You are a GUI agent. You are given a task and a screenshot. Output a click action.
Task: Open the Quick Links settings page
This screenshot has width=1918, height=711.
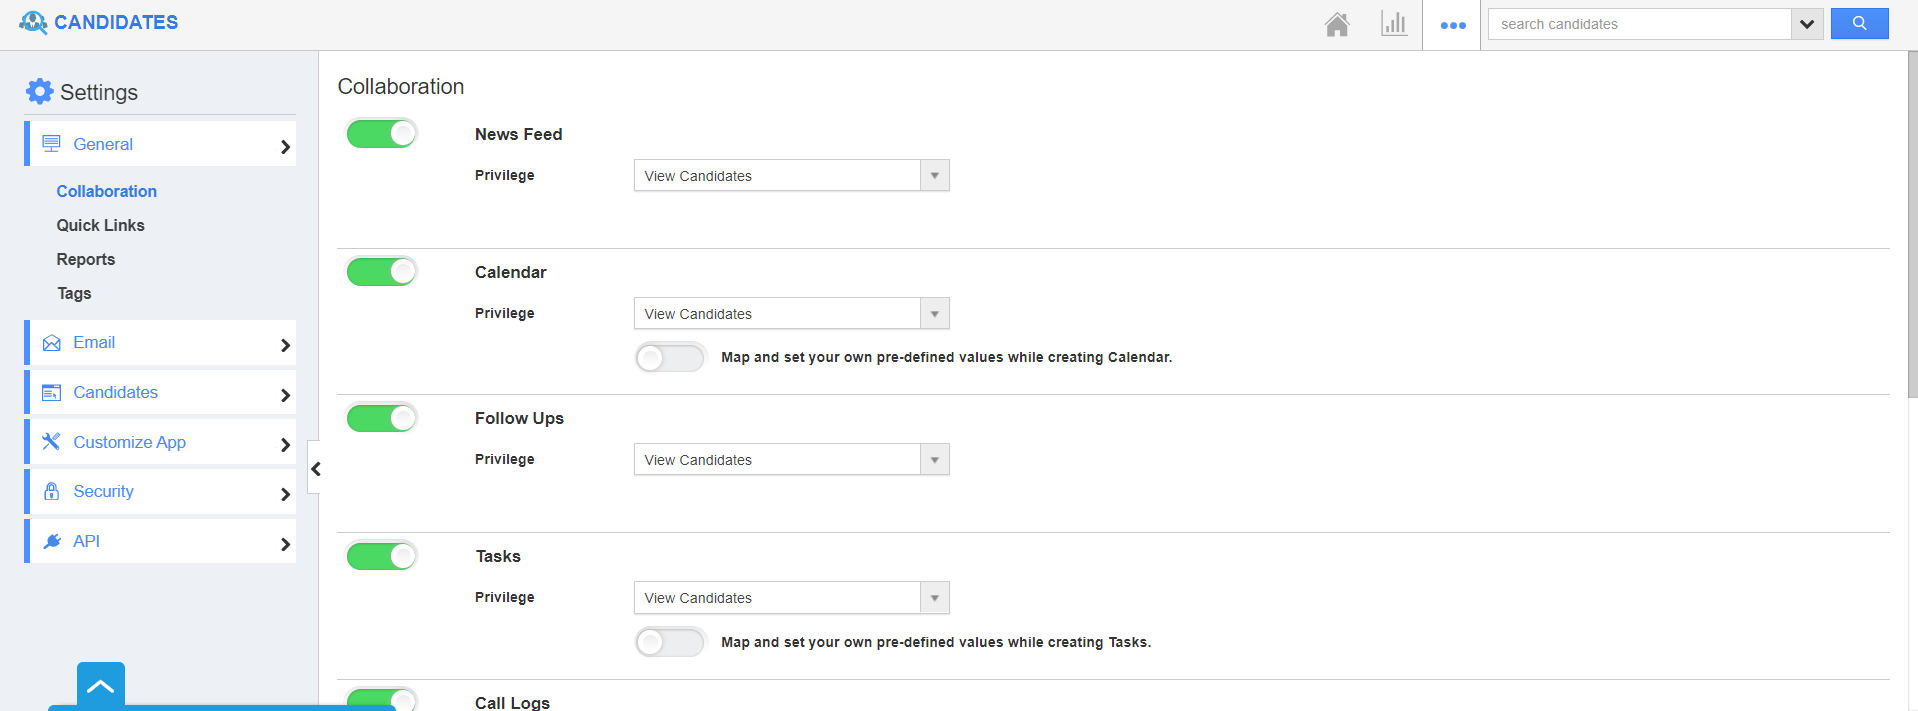coord(100,225)
